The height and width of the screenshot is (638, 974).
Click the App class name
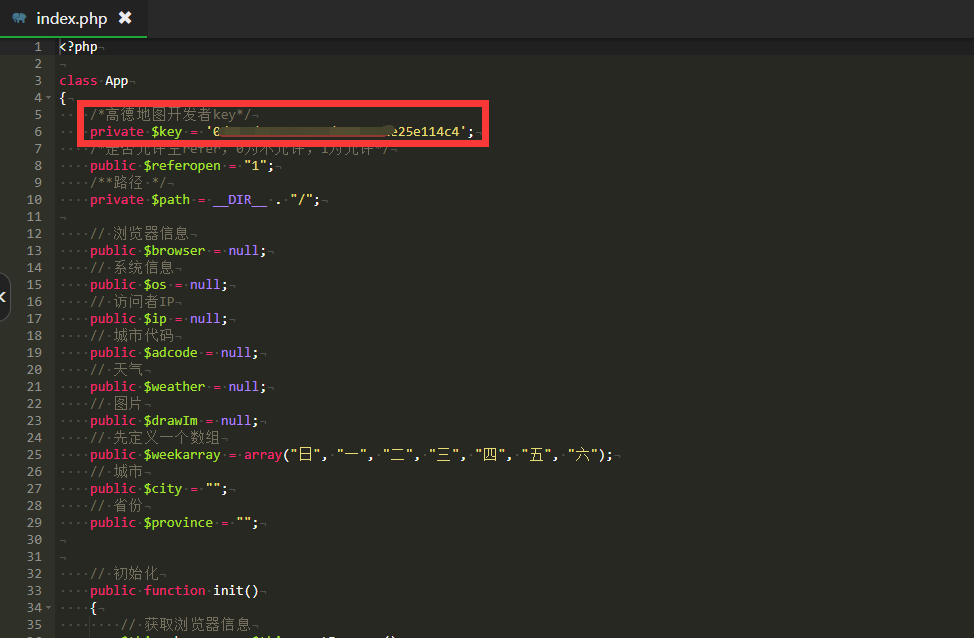[116, 81]
